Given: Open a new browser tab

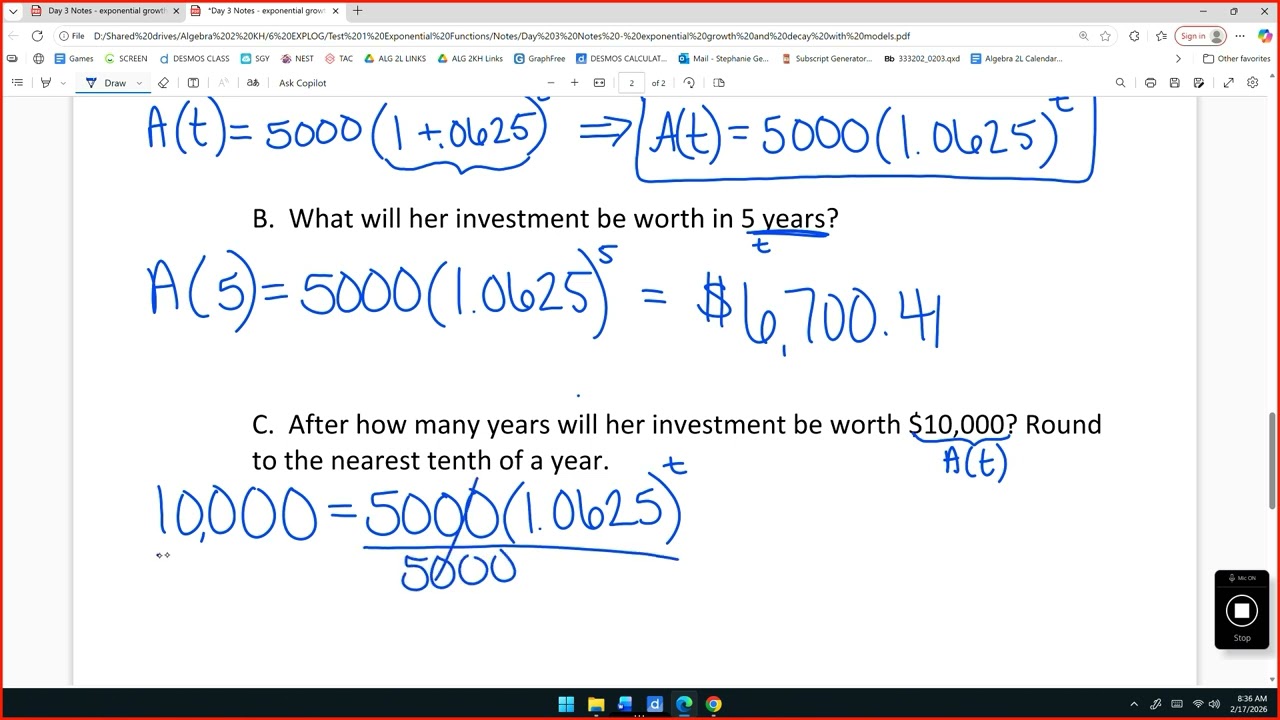Looking at the screenshot, I should coord(357,11).
